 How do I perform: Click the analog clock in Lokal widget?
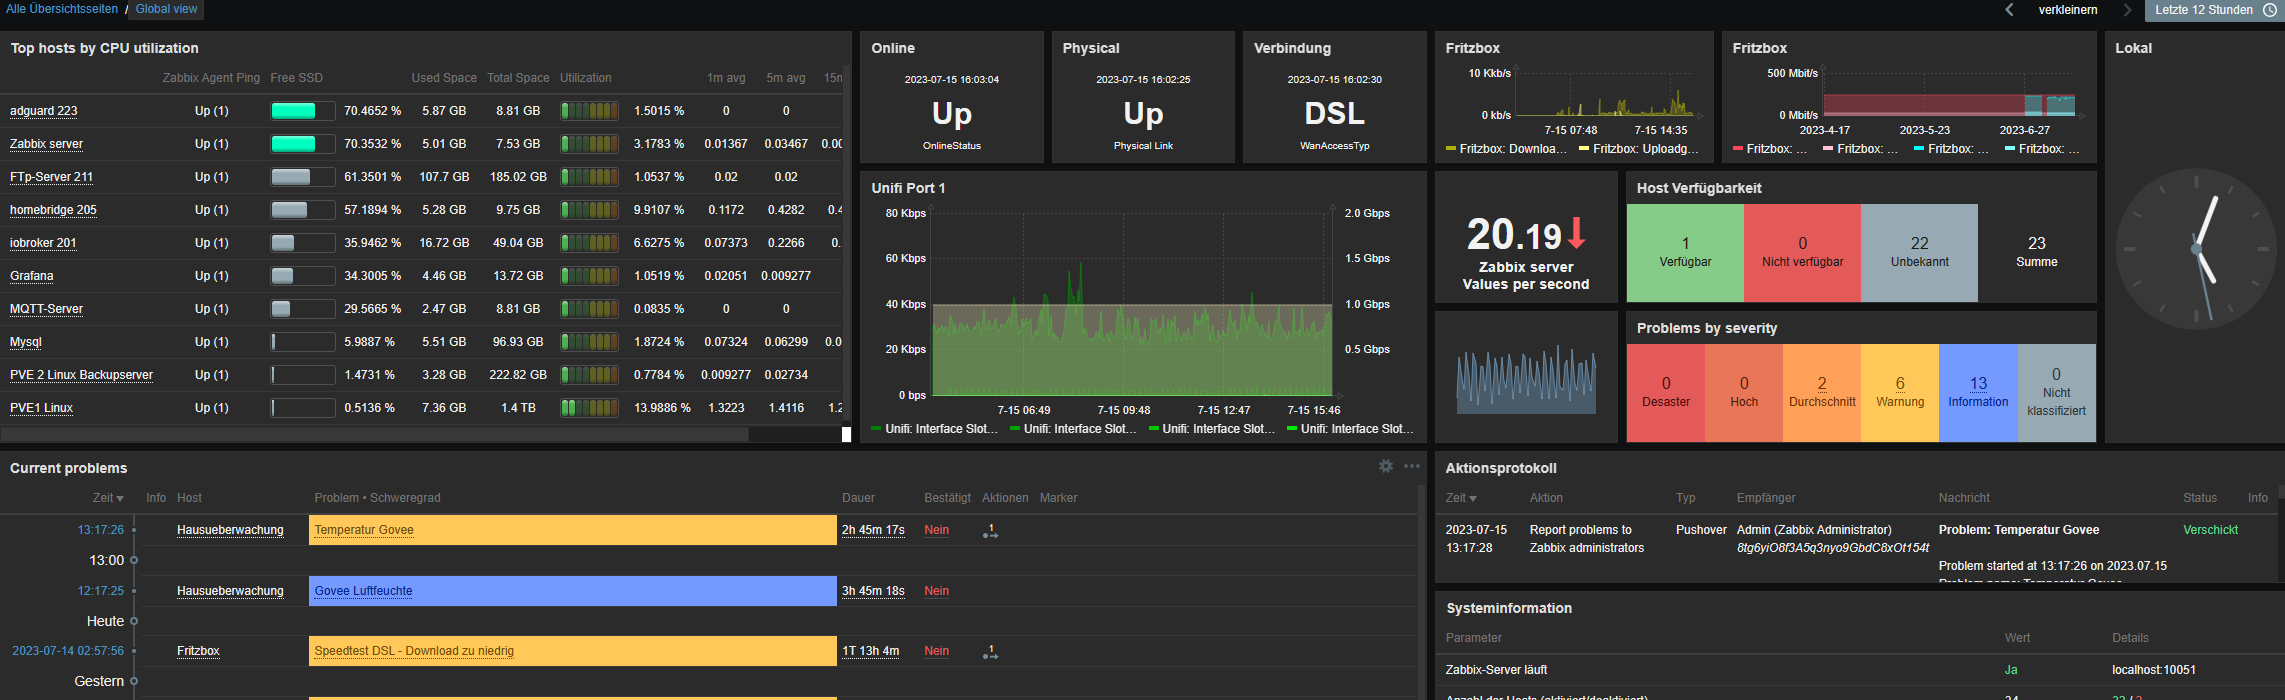coord(2195,249)
